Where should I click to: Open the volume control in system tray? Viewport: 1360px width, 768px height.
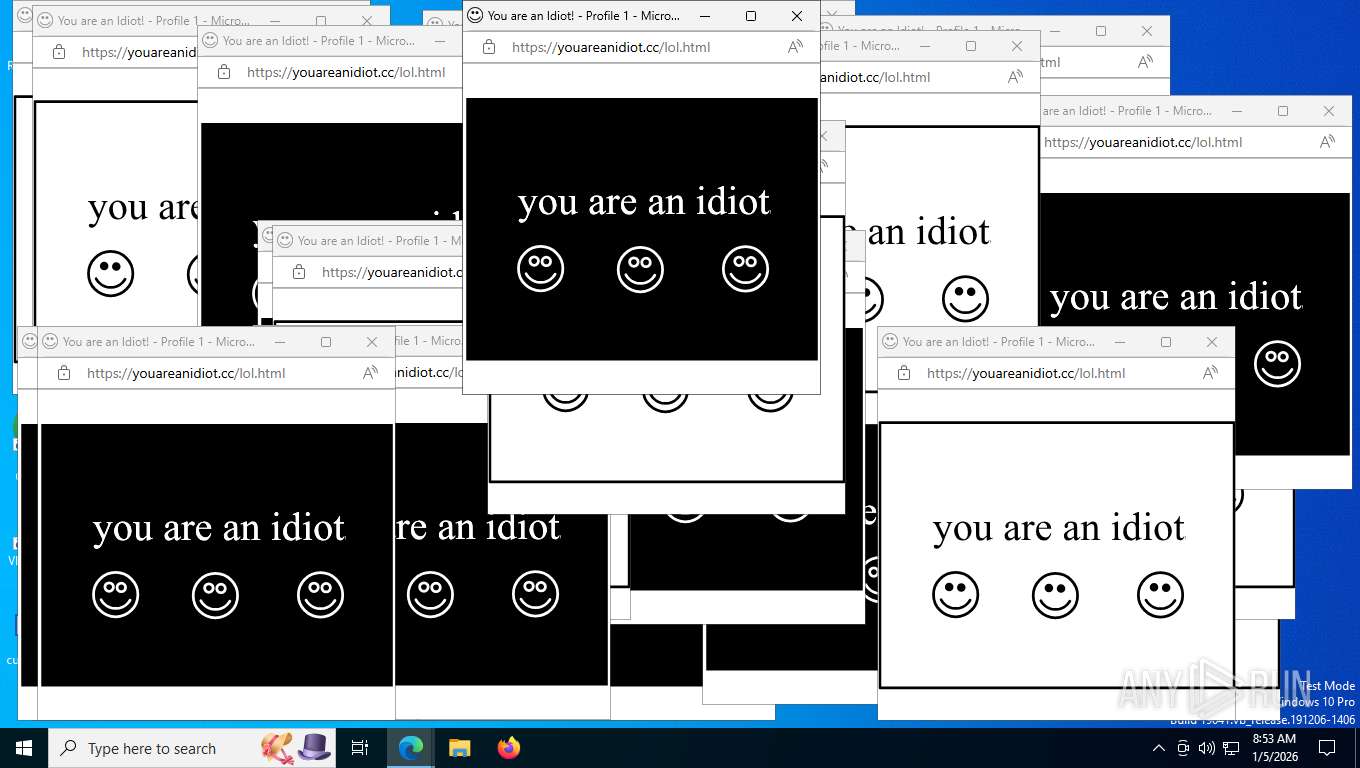[x=1206, y=748]
